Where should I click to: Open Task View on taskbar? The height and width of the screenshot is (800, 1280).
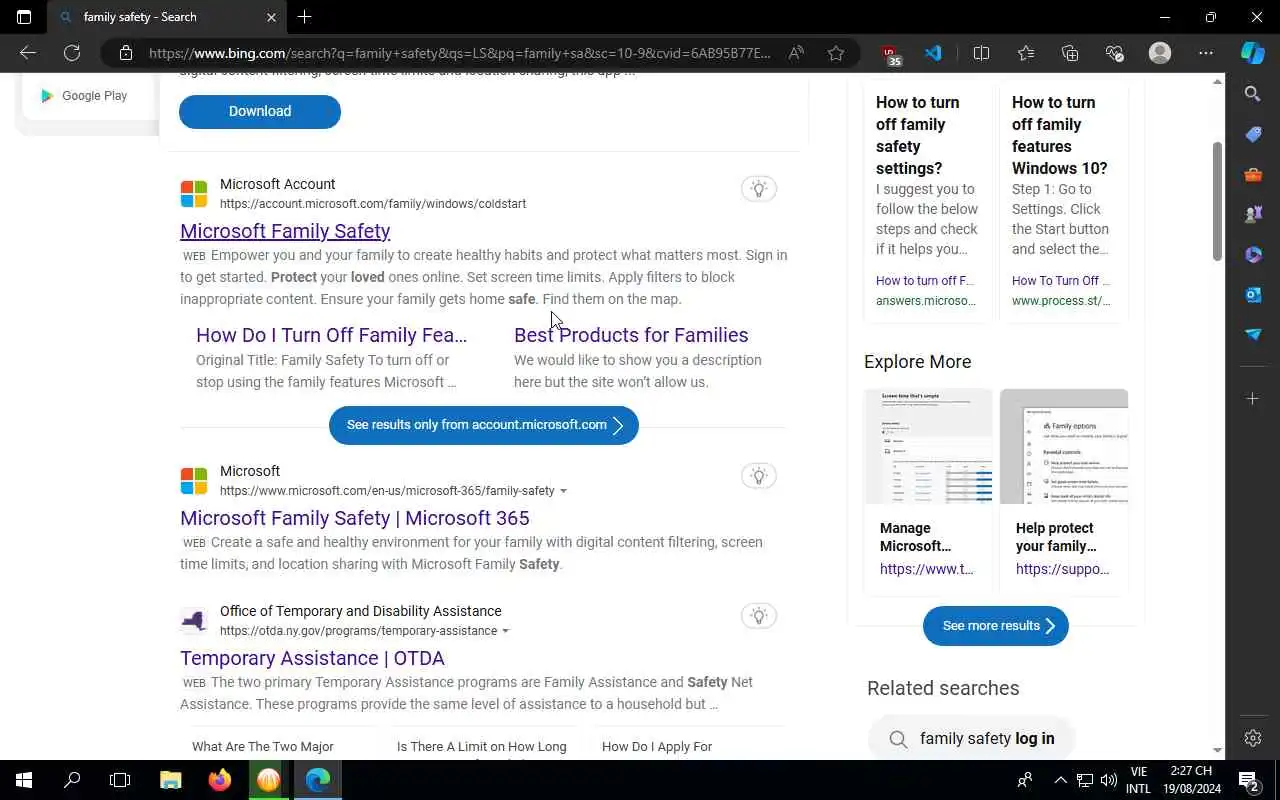coord(120,780)
